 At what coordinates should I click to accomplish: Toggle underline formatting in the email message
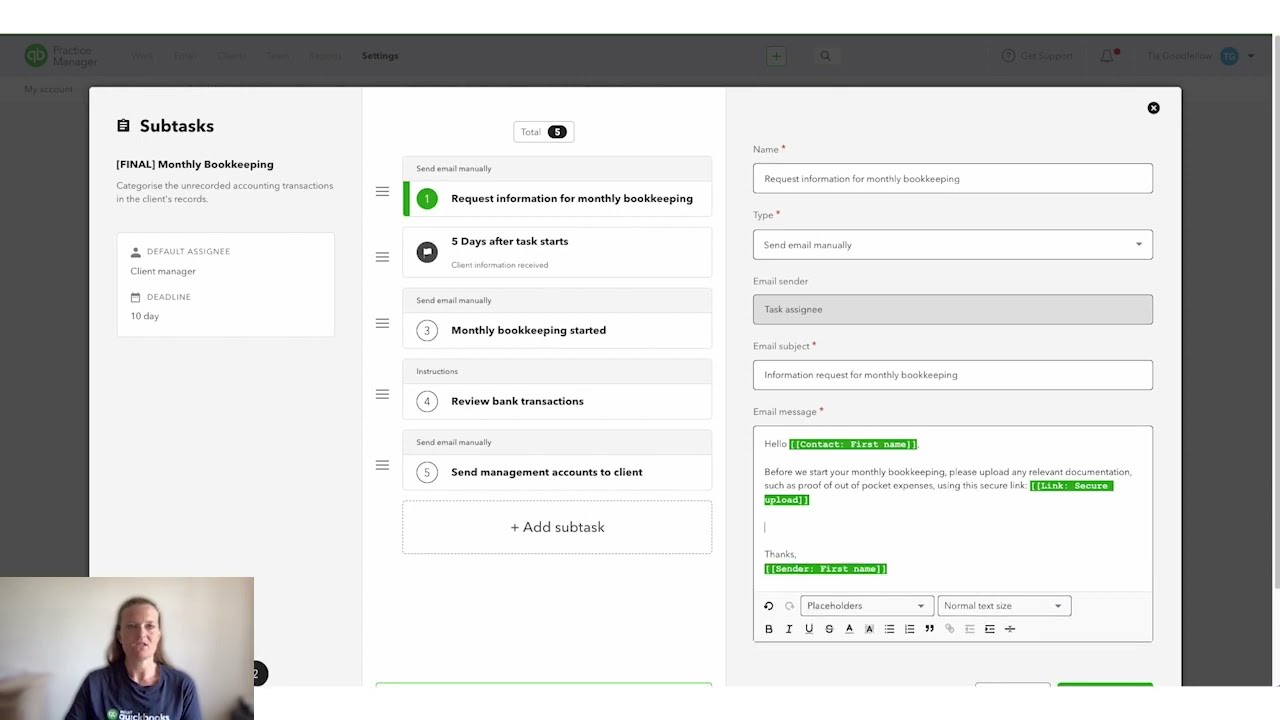(809, 629)
